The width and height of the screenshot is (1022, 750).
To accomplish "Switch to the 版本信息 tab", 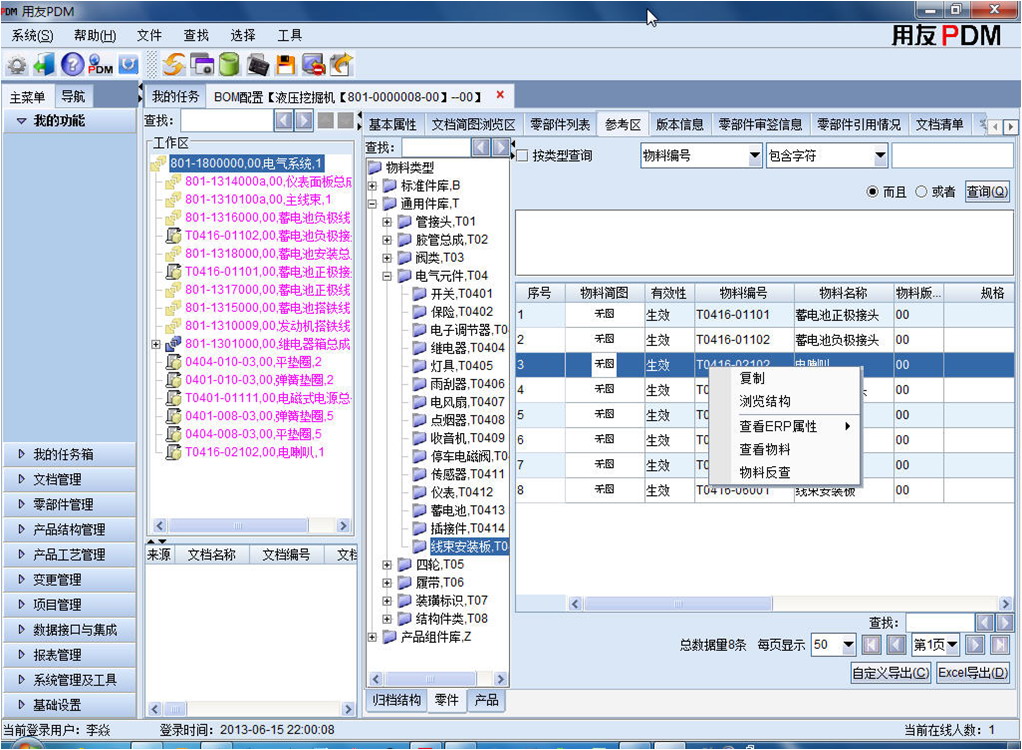I will [x=679, y=124].
